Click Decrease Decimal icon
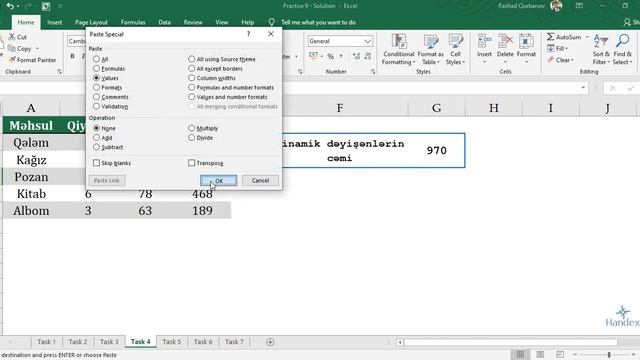This screenshot has height=360, width=640. (368, 56)
